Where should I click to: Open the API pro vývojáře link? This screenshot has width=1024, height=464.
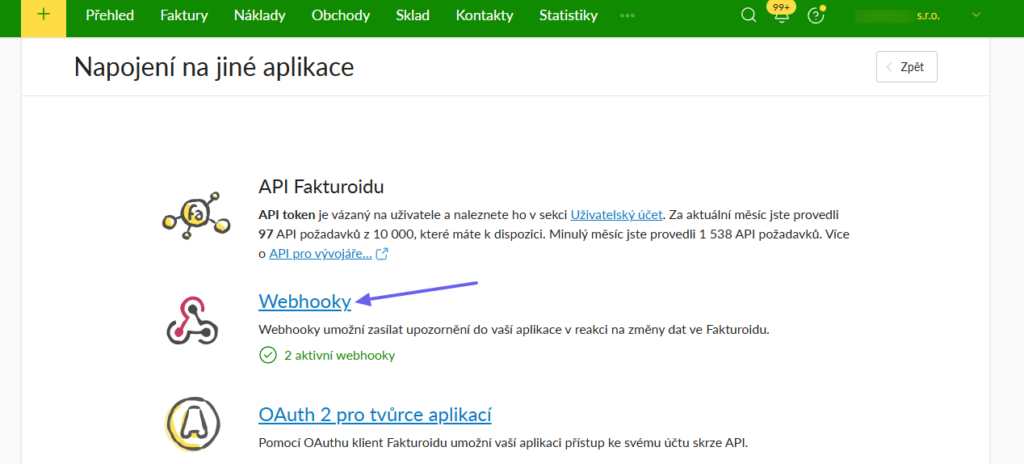(321, 254)
